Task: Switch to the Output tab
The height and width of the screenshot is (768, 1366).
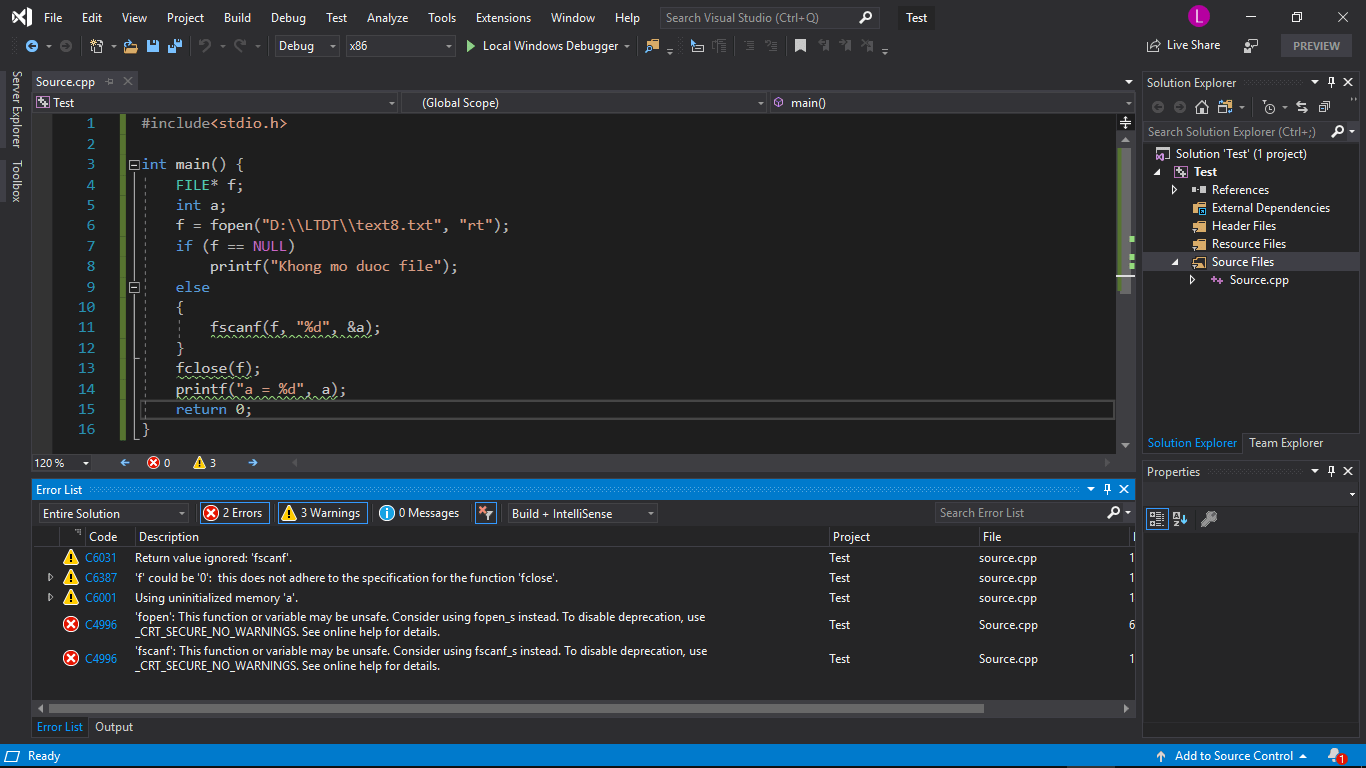Action: [x=114, y=727]
